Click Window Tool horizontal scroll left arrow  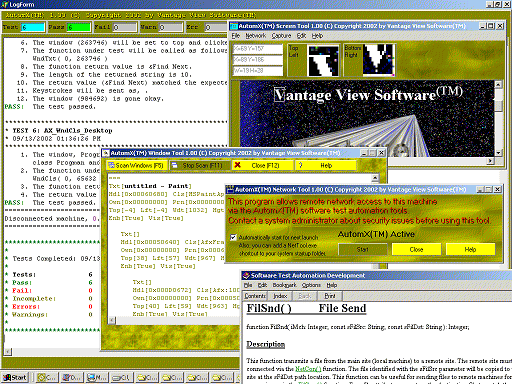click(x=112, y=320)
